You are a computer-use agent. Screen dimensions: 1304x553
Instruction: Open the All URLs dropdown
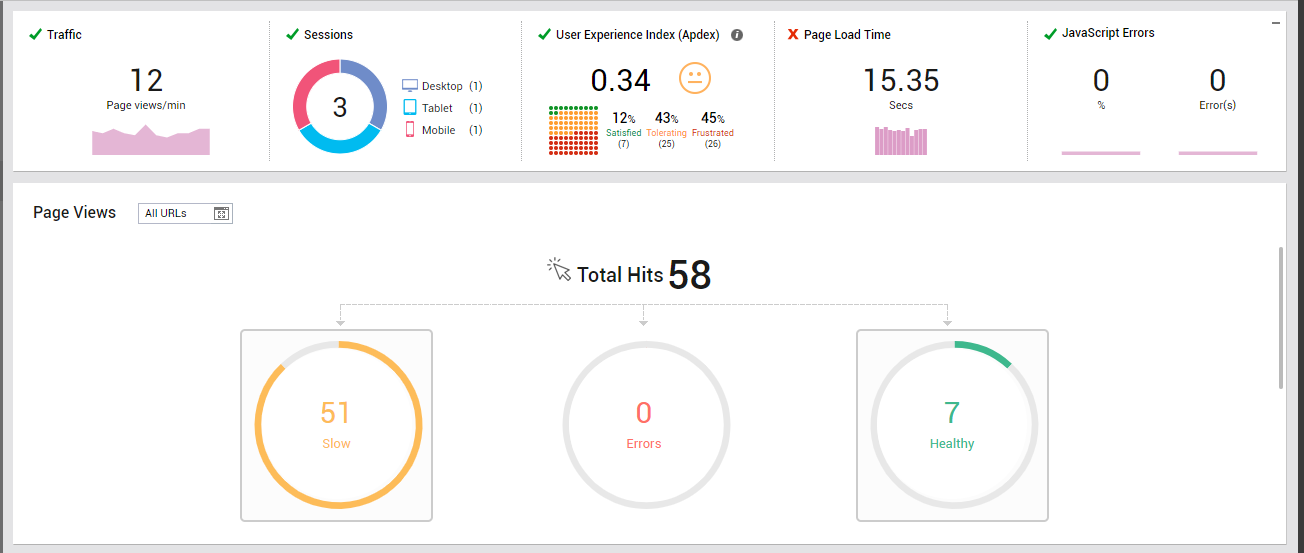185,213
